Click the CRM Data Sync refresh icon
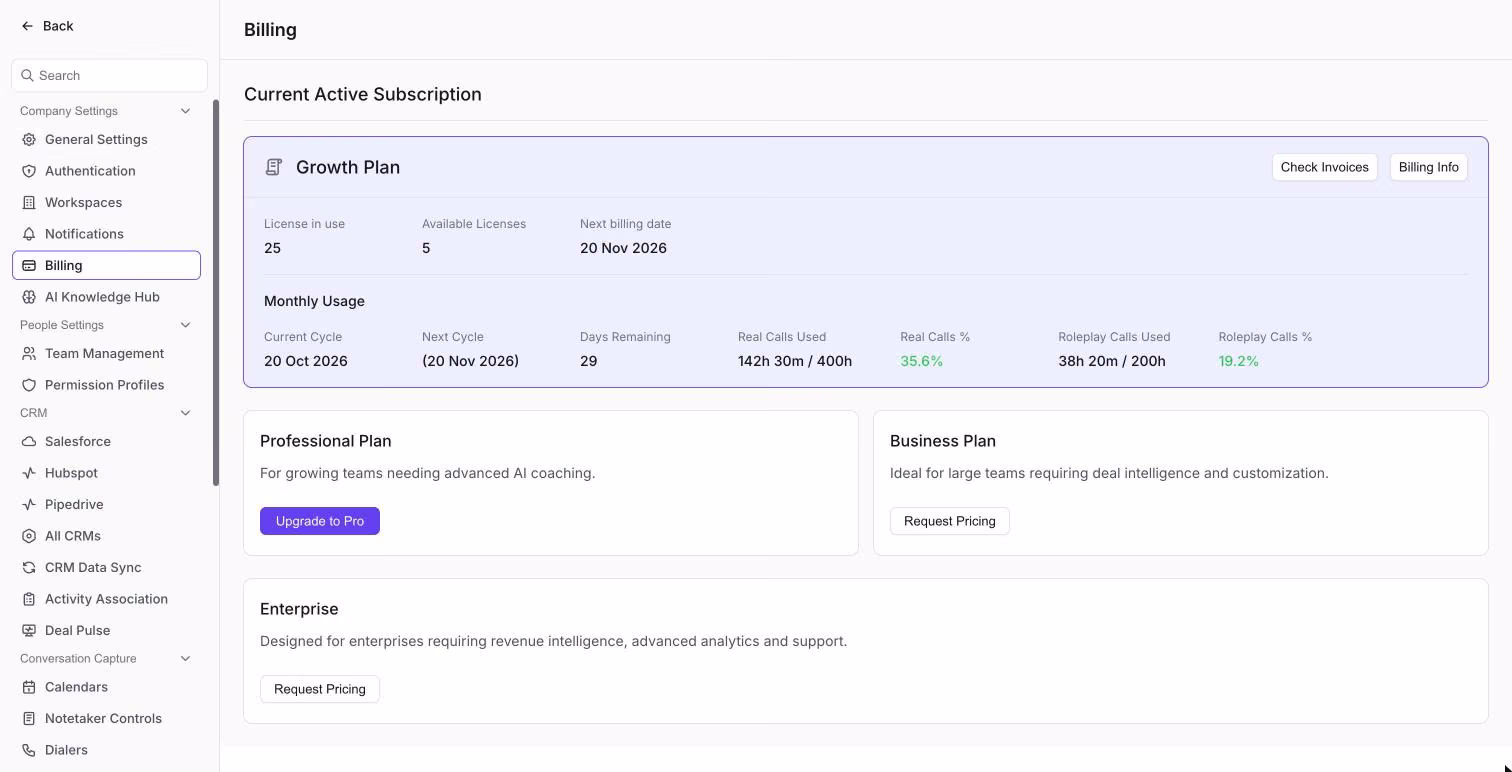The width and height of the screenshot is (1512, 772). point(29,568)
